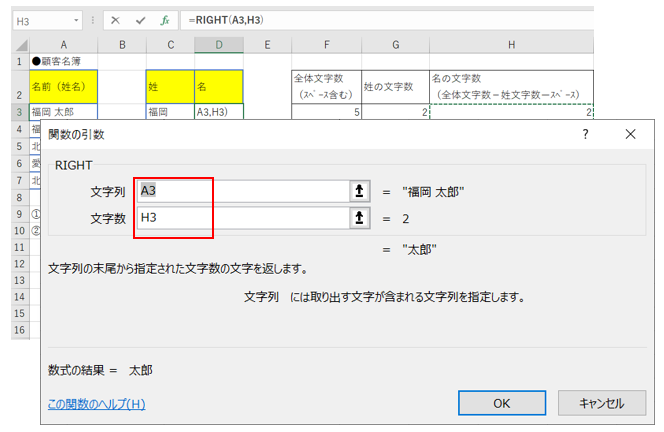Click the dialog help question mark icon

click(x=585, y=134)
